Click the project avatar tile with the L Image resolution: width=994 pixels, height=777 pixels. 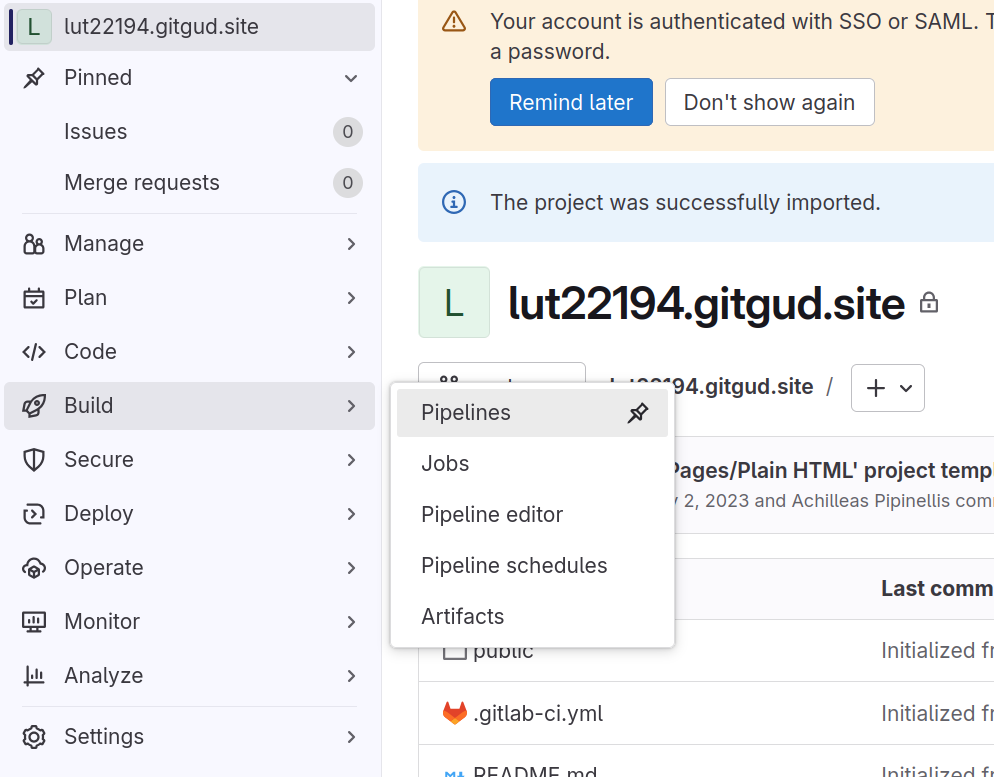pos(454,302)
